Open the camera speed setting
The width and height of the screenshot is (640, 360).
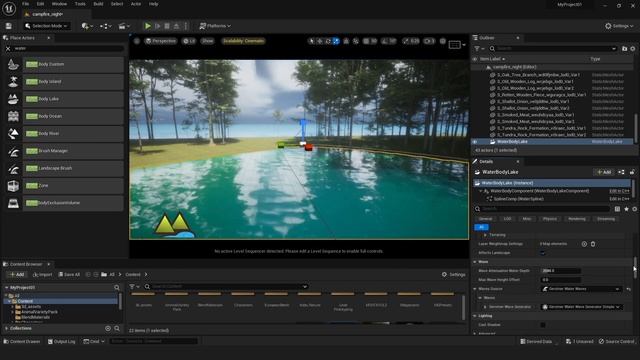[429, 41]
